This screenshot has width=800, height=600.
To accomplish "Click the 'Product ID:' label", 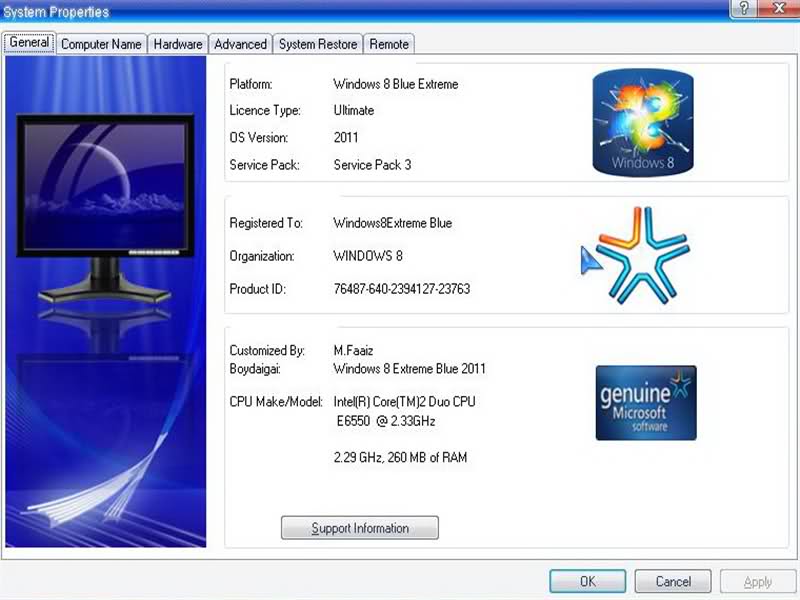I will (x=257, y=289).
